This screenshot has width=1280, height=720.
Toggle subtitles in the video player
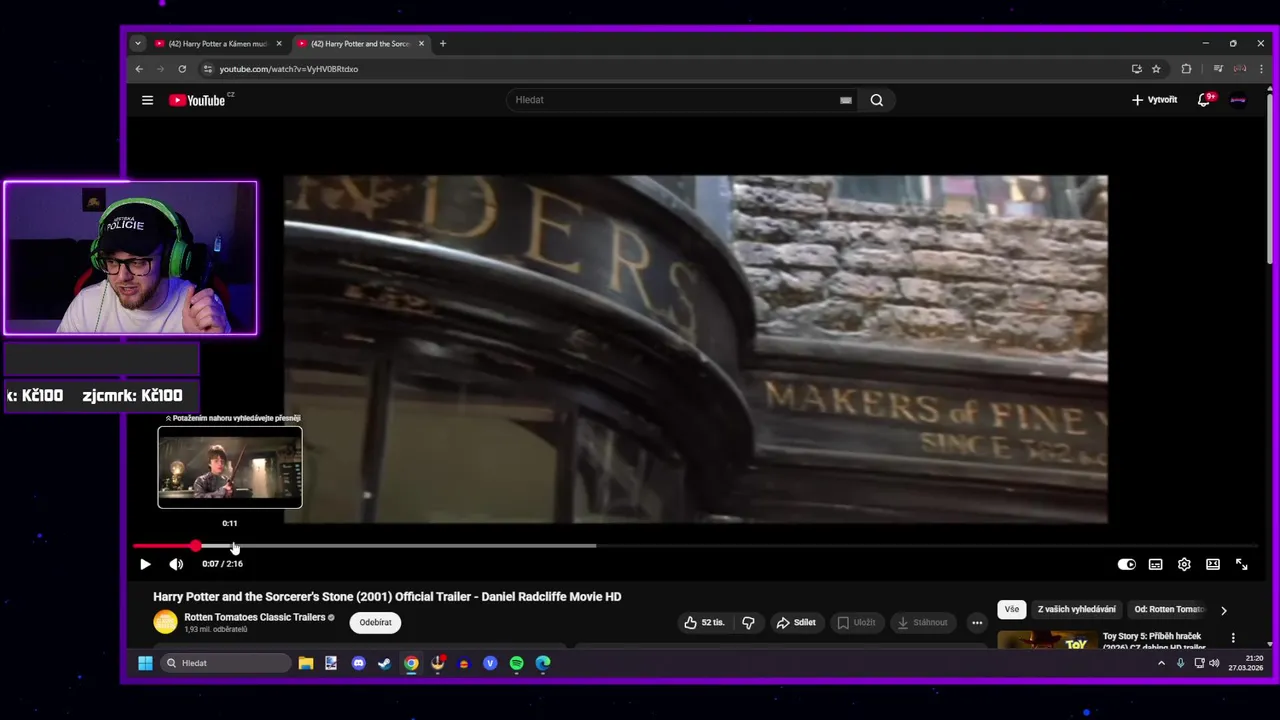pyautogui.click(x=1156, y=564)
